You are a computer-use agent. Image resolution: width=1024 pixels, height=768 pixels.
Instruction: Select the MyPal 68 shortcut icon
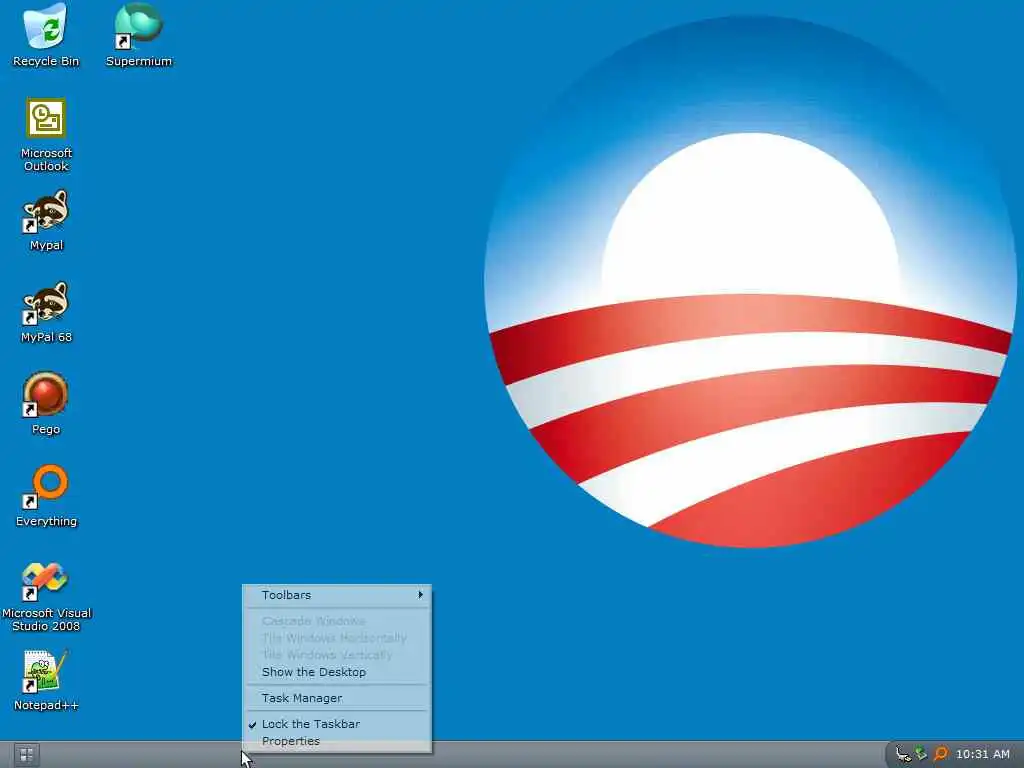46,312
